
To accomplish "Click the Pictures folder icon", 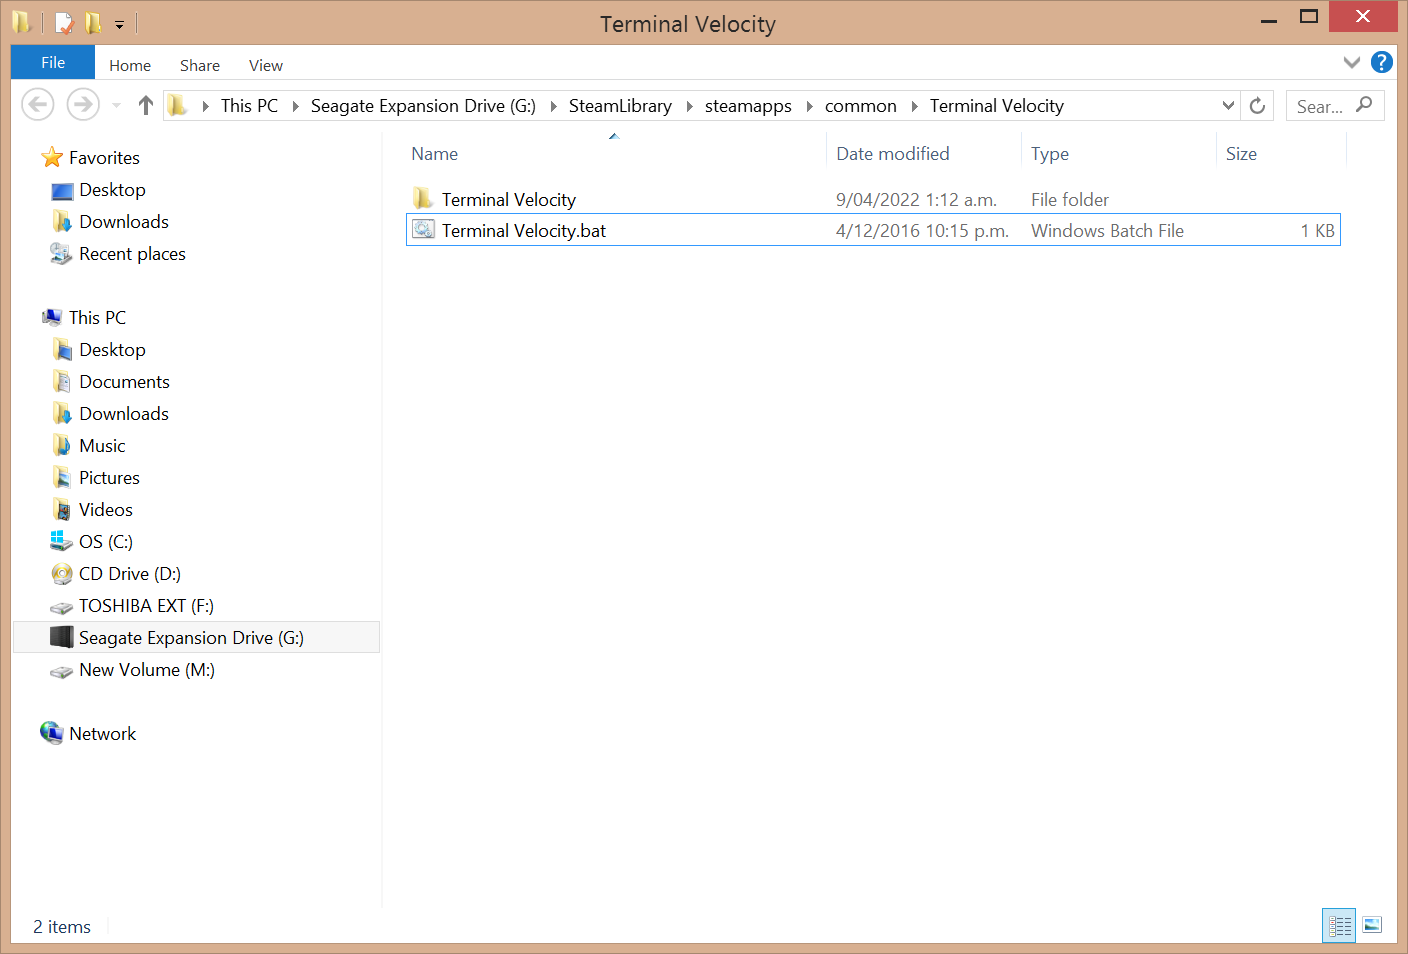I will (x=62, y=477).
